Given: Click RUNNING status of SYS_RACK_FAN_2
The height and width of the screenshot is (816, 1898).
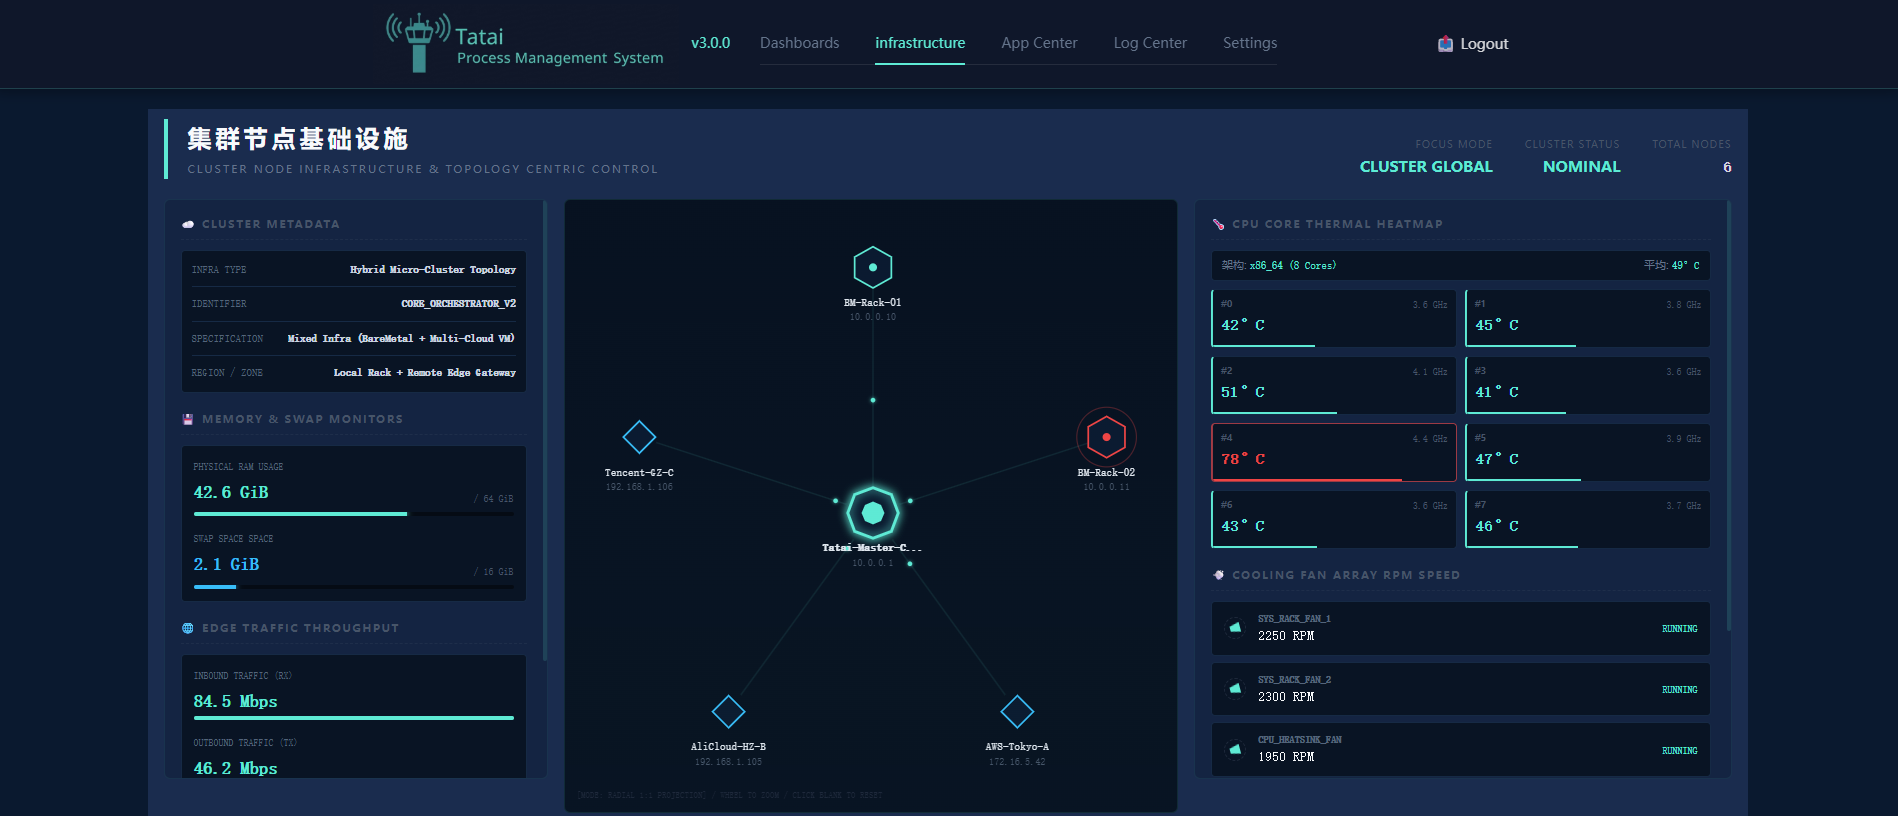Looking at the screenshot, I should click(x=1679, y=690).
